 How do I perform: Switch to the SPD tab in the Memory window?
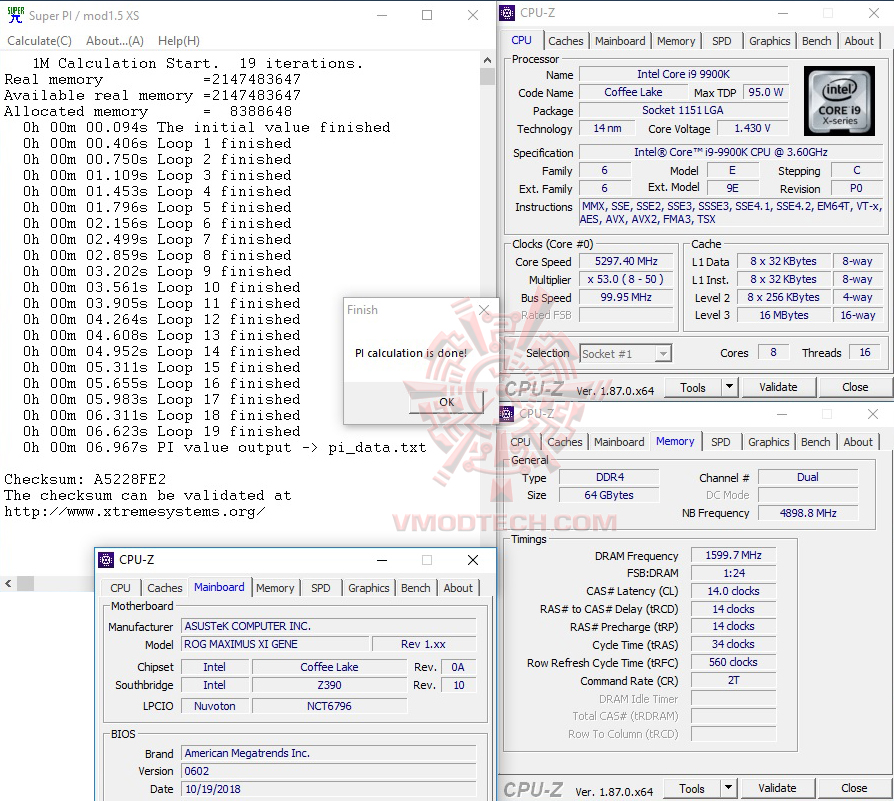[x=721, y=441]
